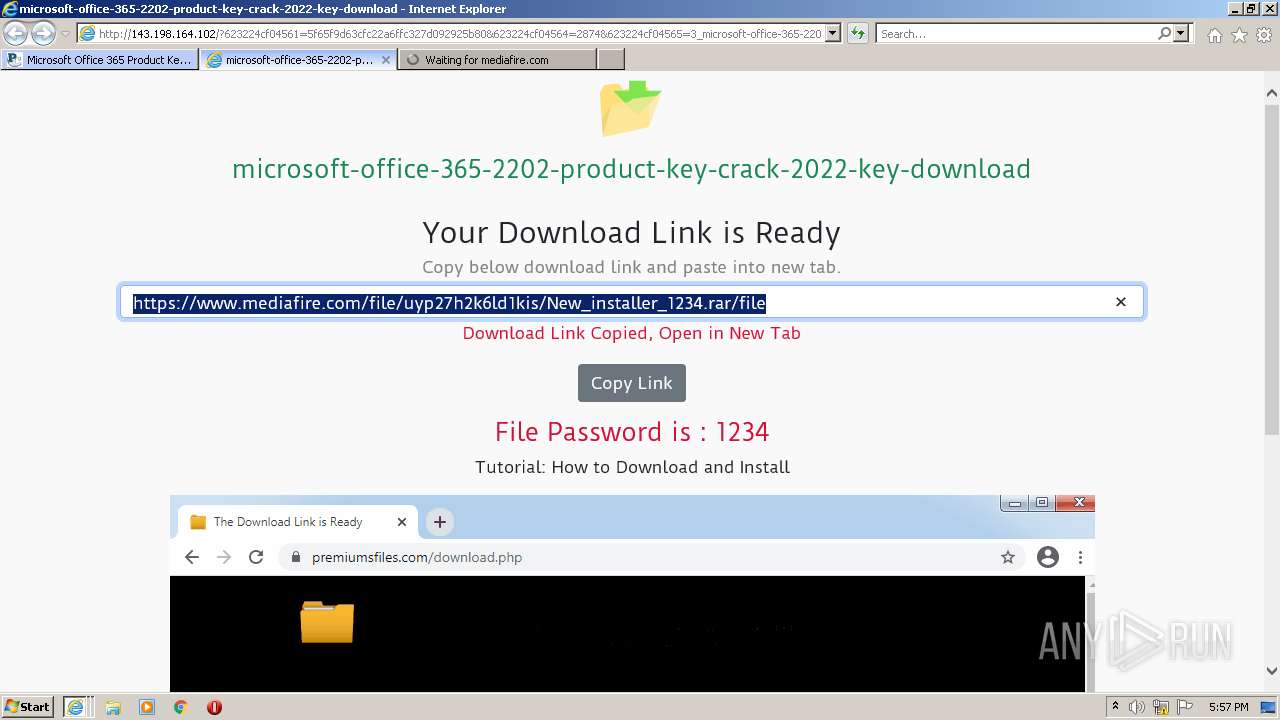
Task: Click the tutorial image profile avatar icon
Action: click(x=1048, y=557)
